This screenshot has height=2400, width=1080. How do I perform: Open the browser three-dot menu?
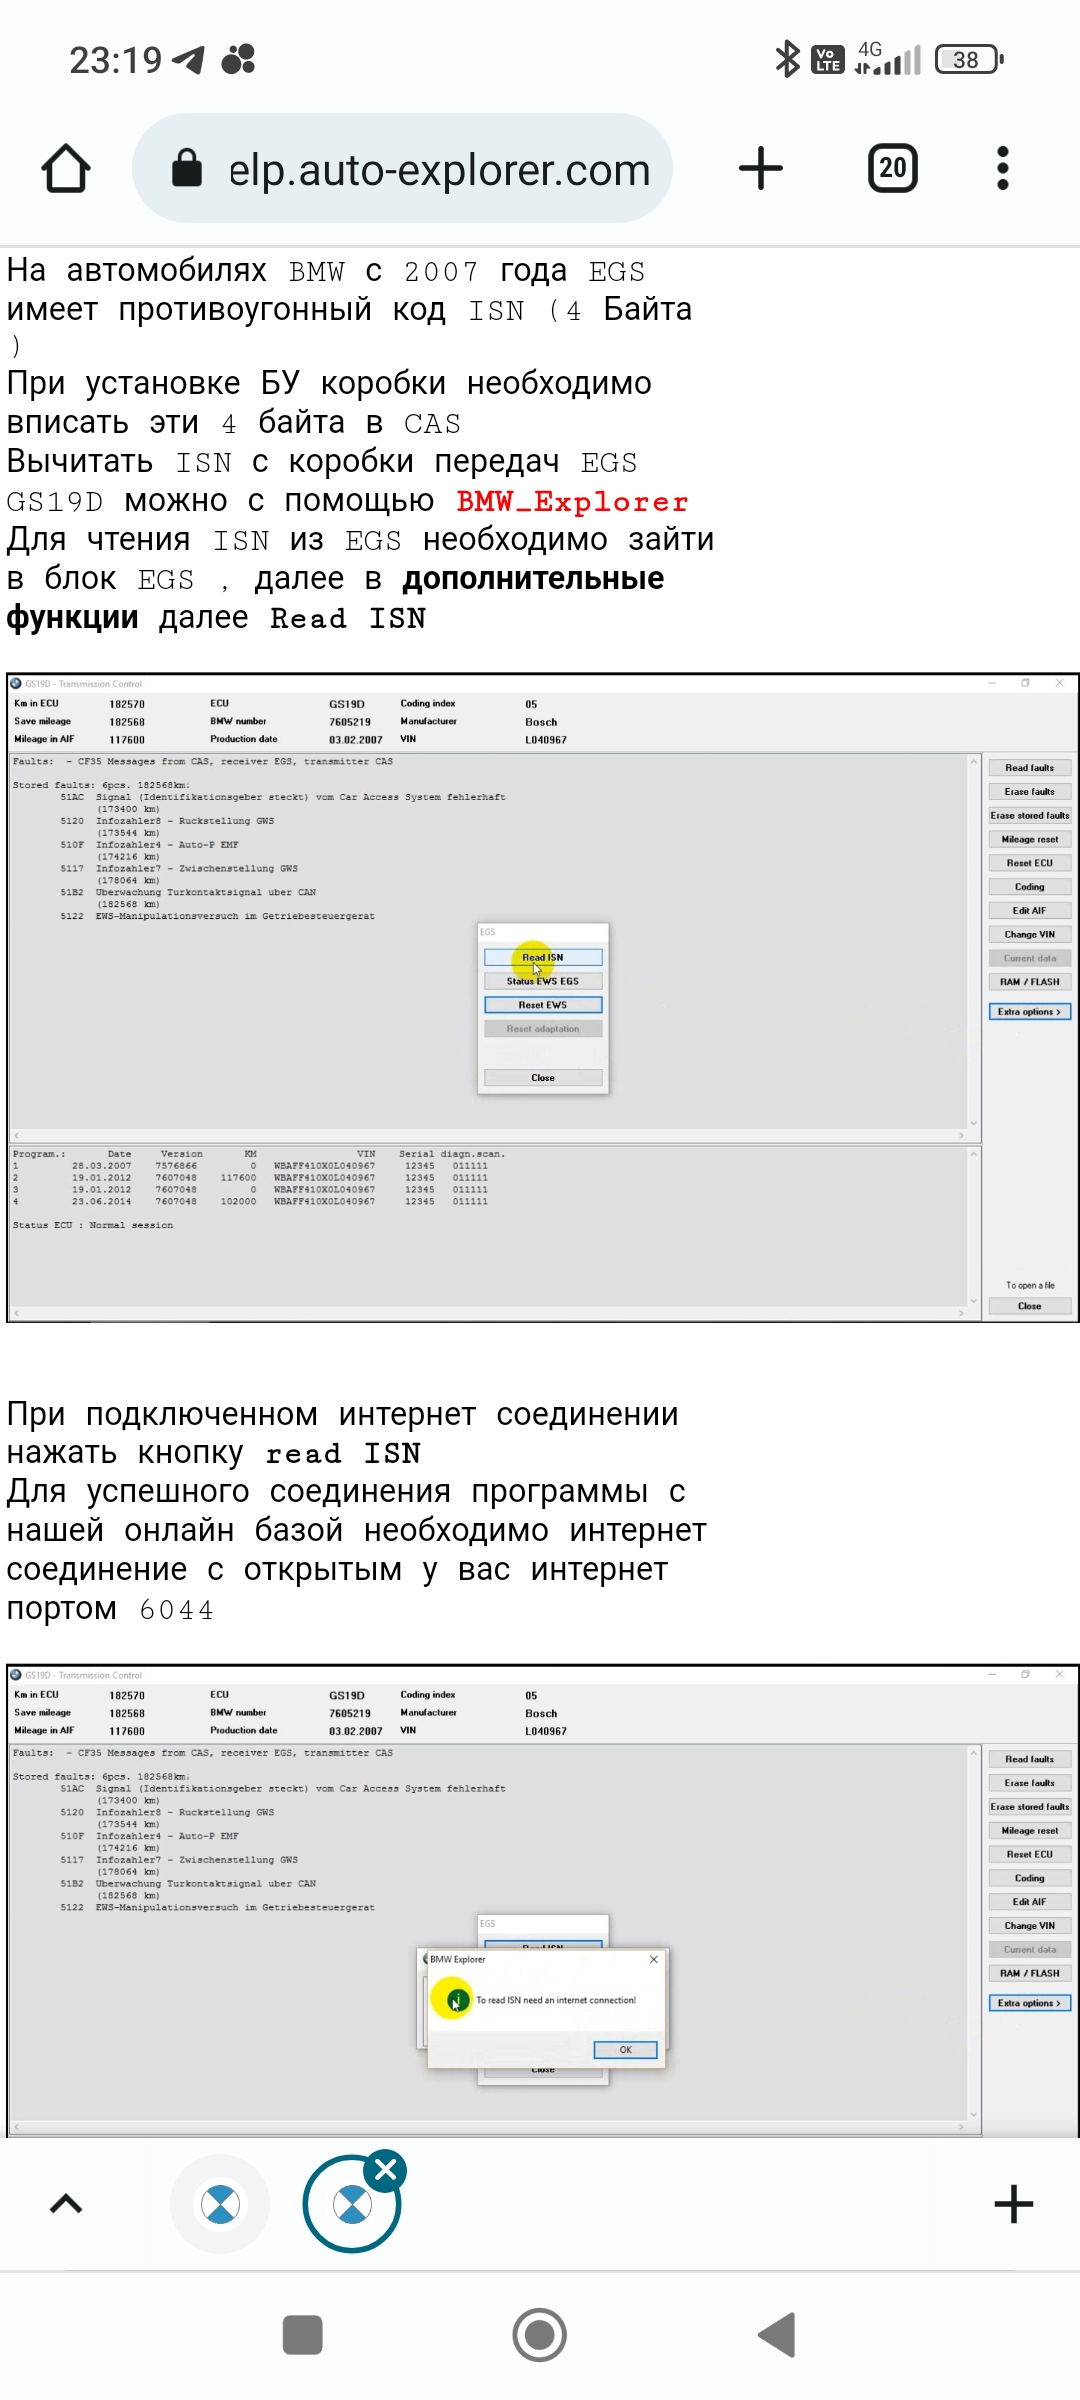point(1002,169)
